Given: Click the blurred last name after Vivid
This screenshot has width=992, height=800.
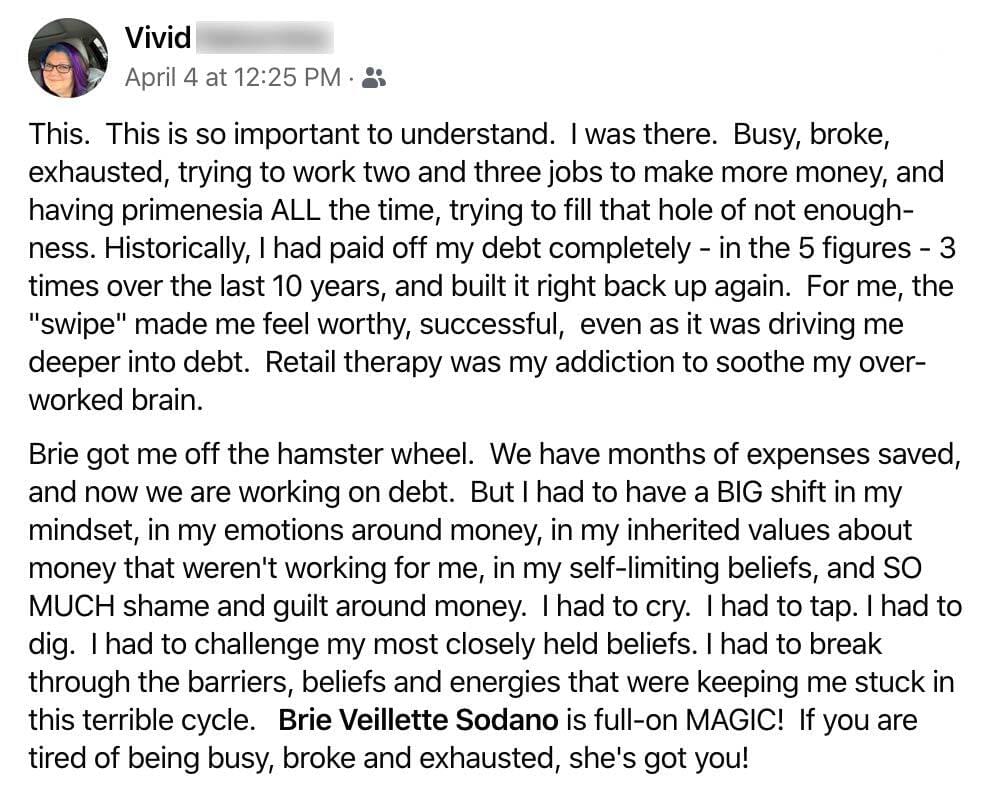Looking at the screenshot, I should pos(264,37).
